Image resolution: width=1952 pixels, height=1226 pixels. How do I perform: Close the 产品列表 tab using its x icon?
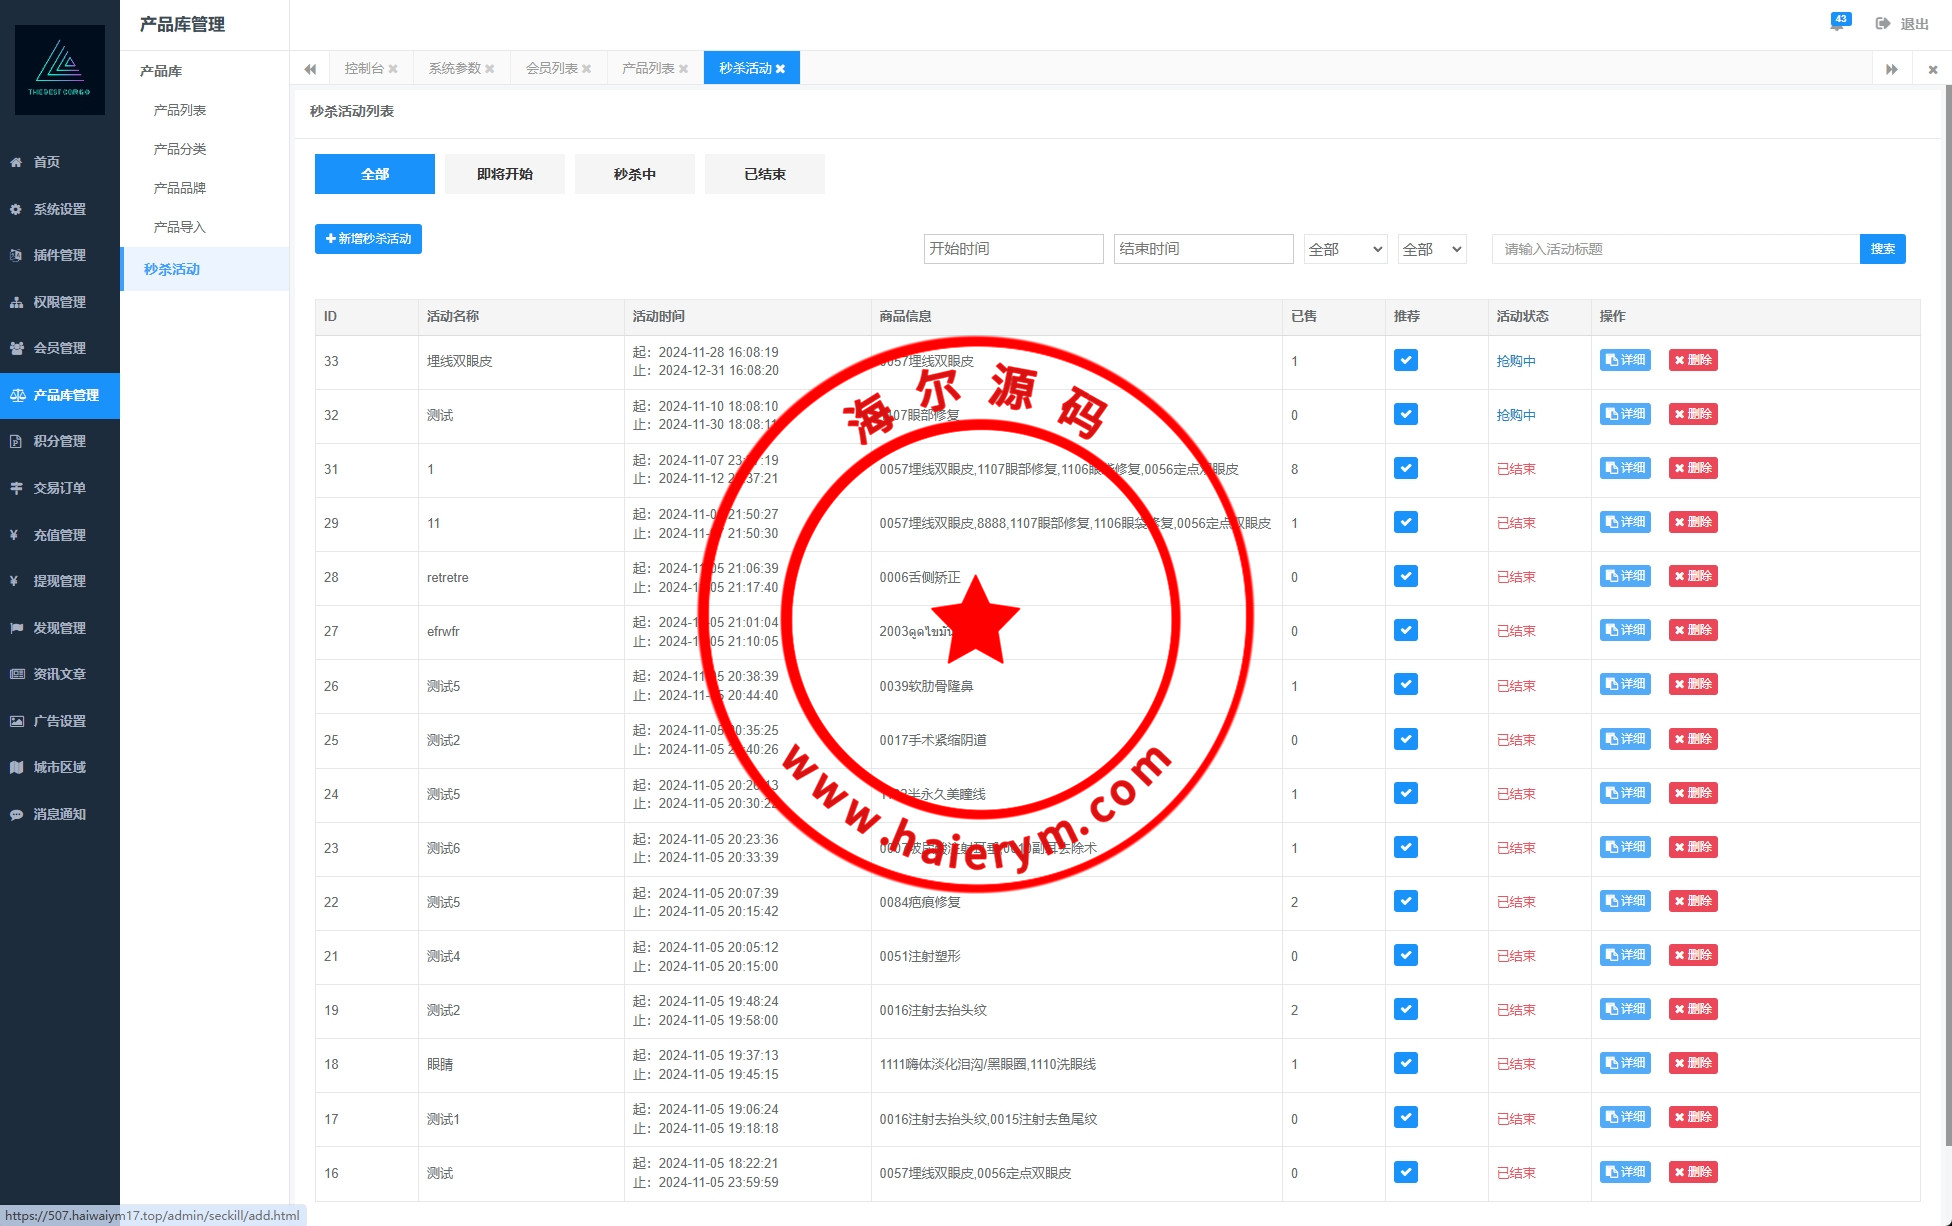pyautogui.click(x=684, y=69)
